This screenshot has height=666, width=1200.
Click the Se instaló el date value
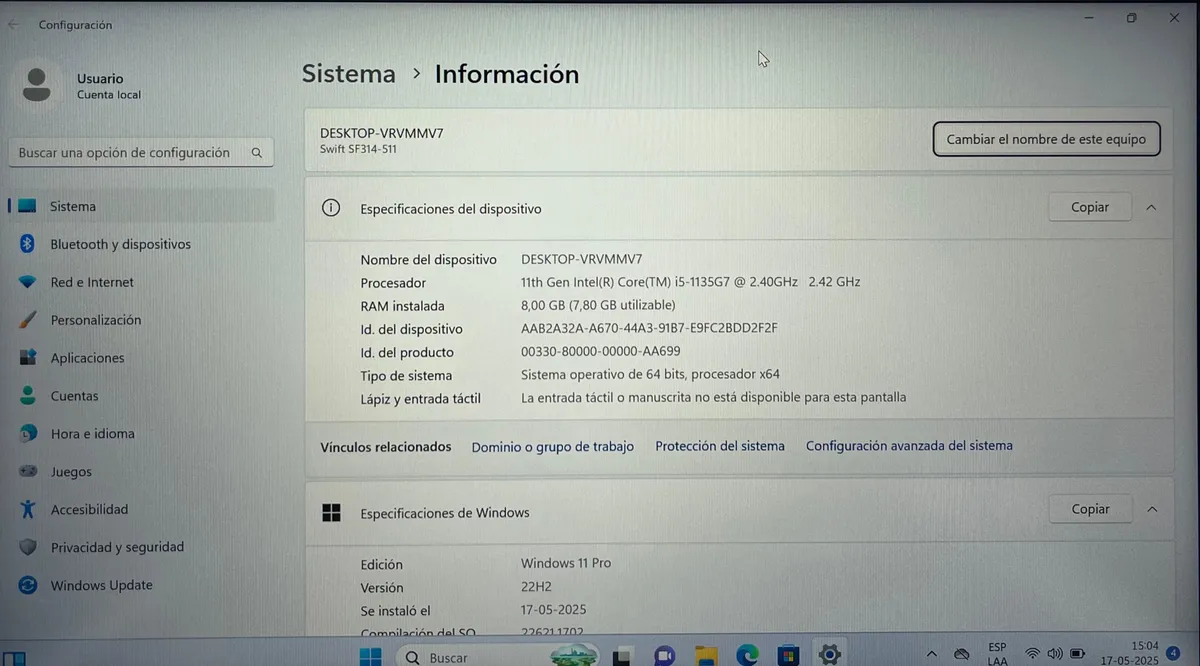tap(553, 610)
